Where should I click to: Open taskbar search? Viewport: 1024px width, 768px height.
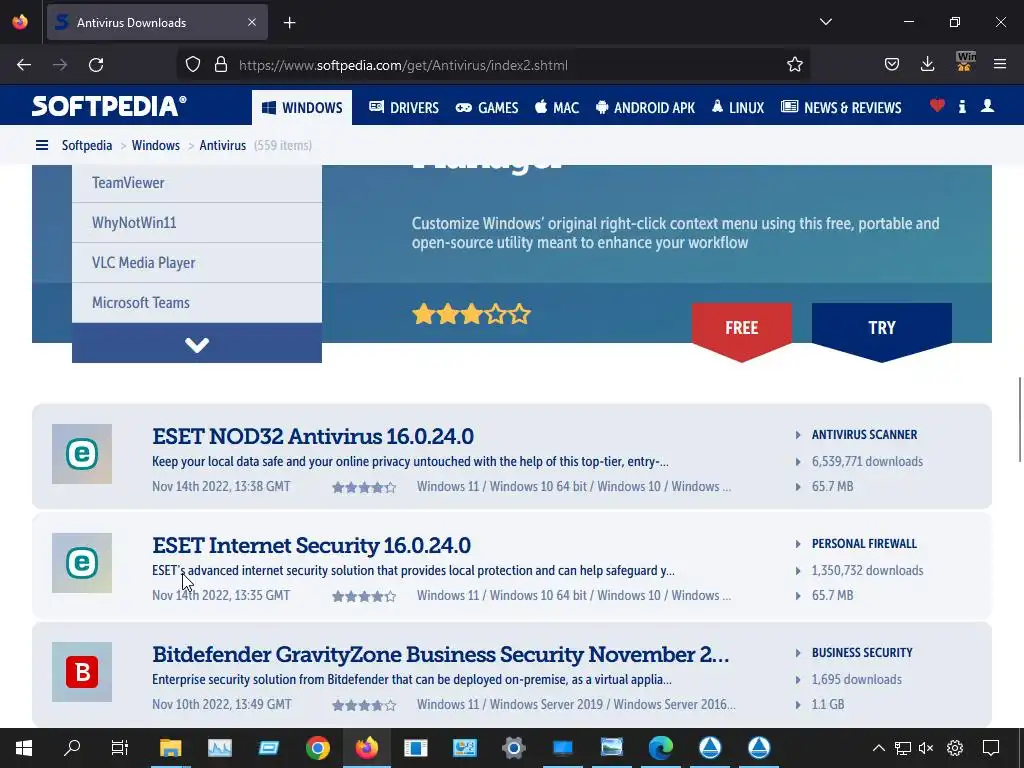pos(72,748)
